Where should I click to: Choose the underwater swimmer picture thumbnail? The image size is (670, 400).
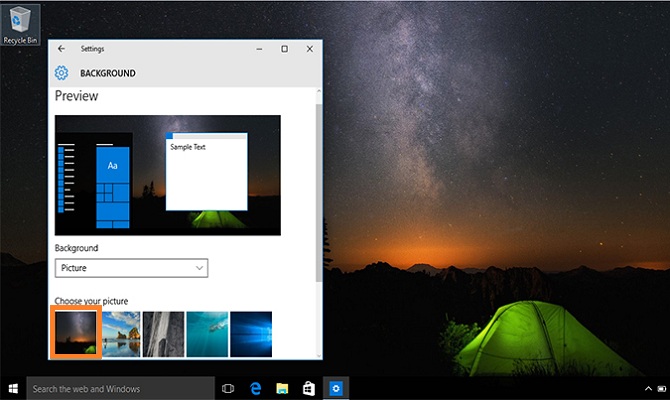[x=207, y=334]
